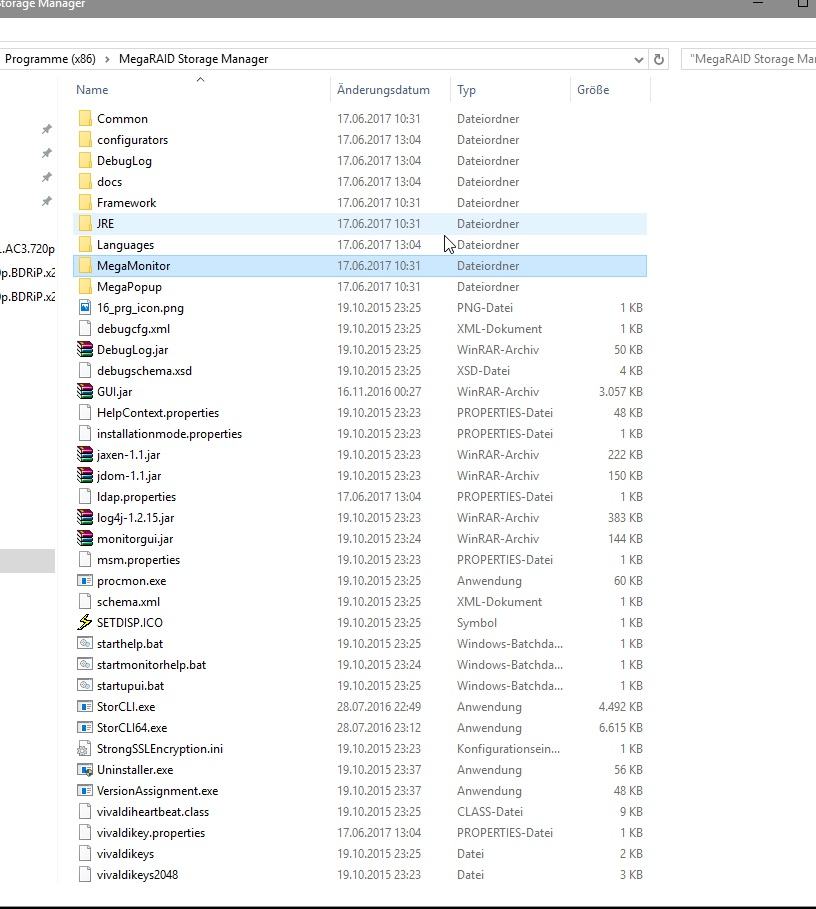This screenshot has width=816, height=909.
Task: Click the StorCLI64.exe application icon
Action: point(85,728)
